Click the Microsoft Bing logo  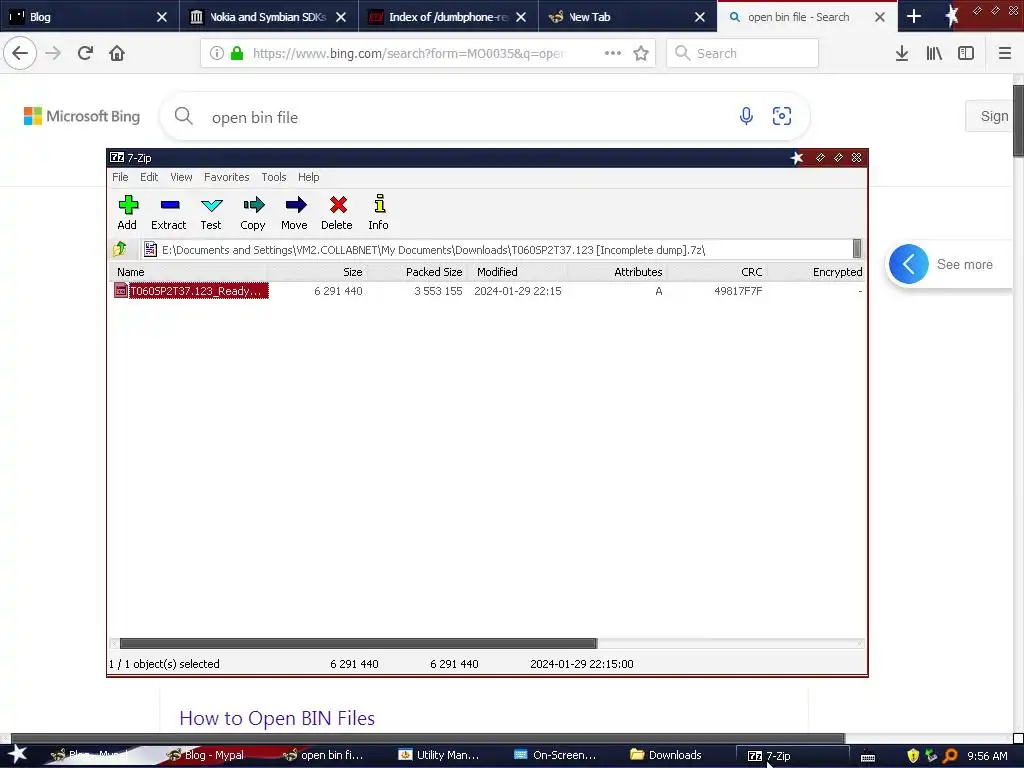(82, 116)
